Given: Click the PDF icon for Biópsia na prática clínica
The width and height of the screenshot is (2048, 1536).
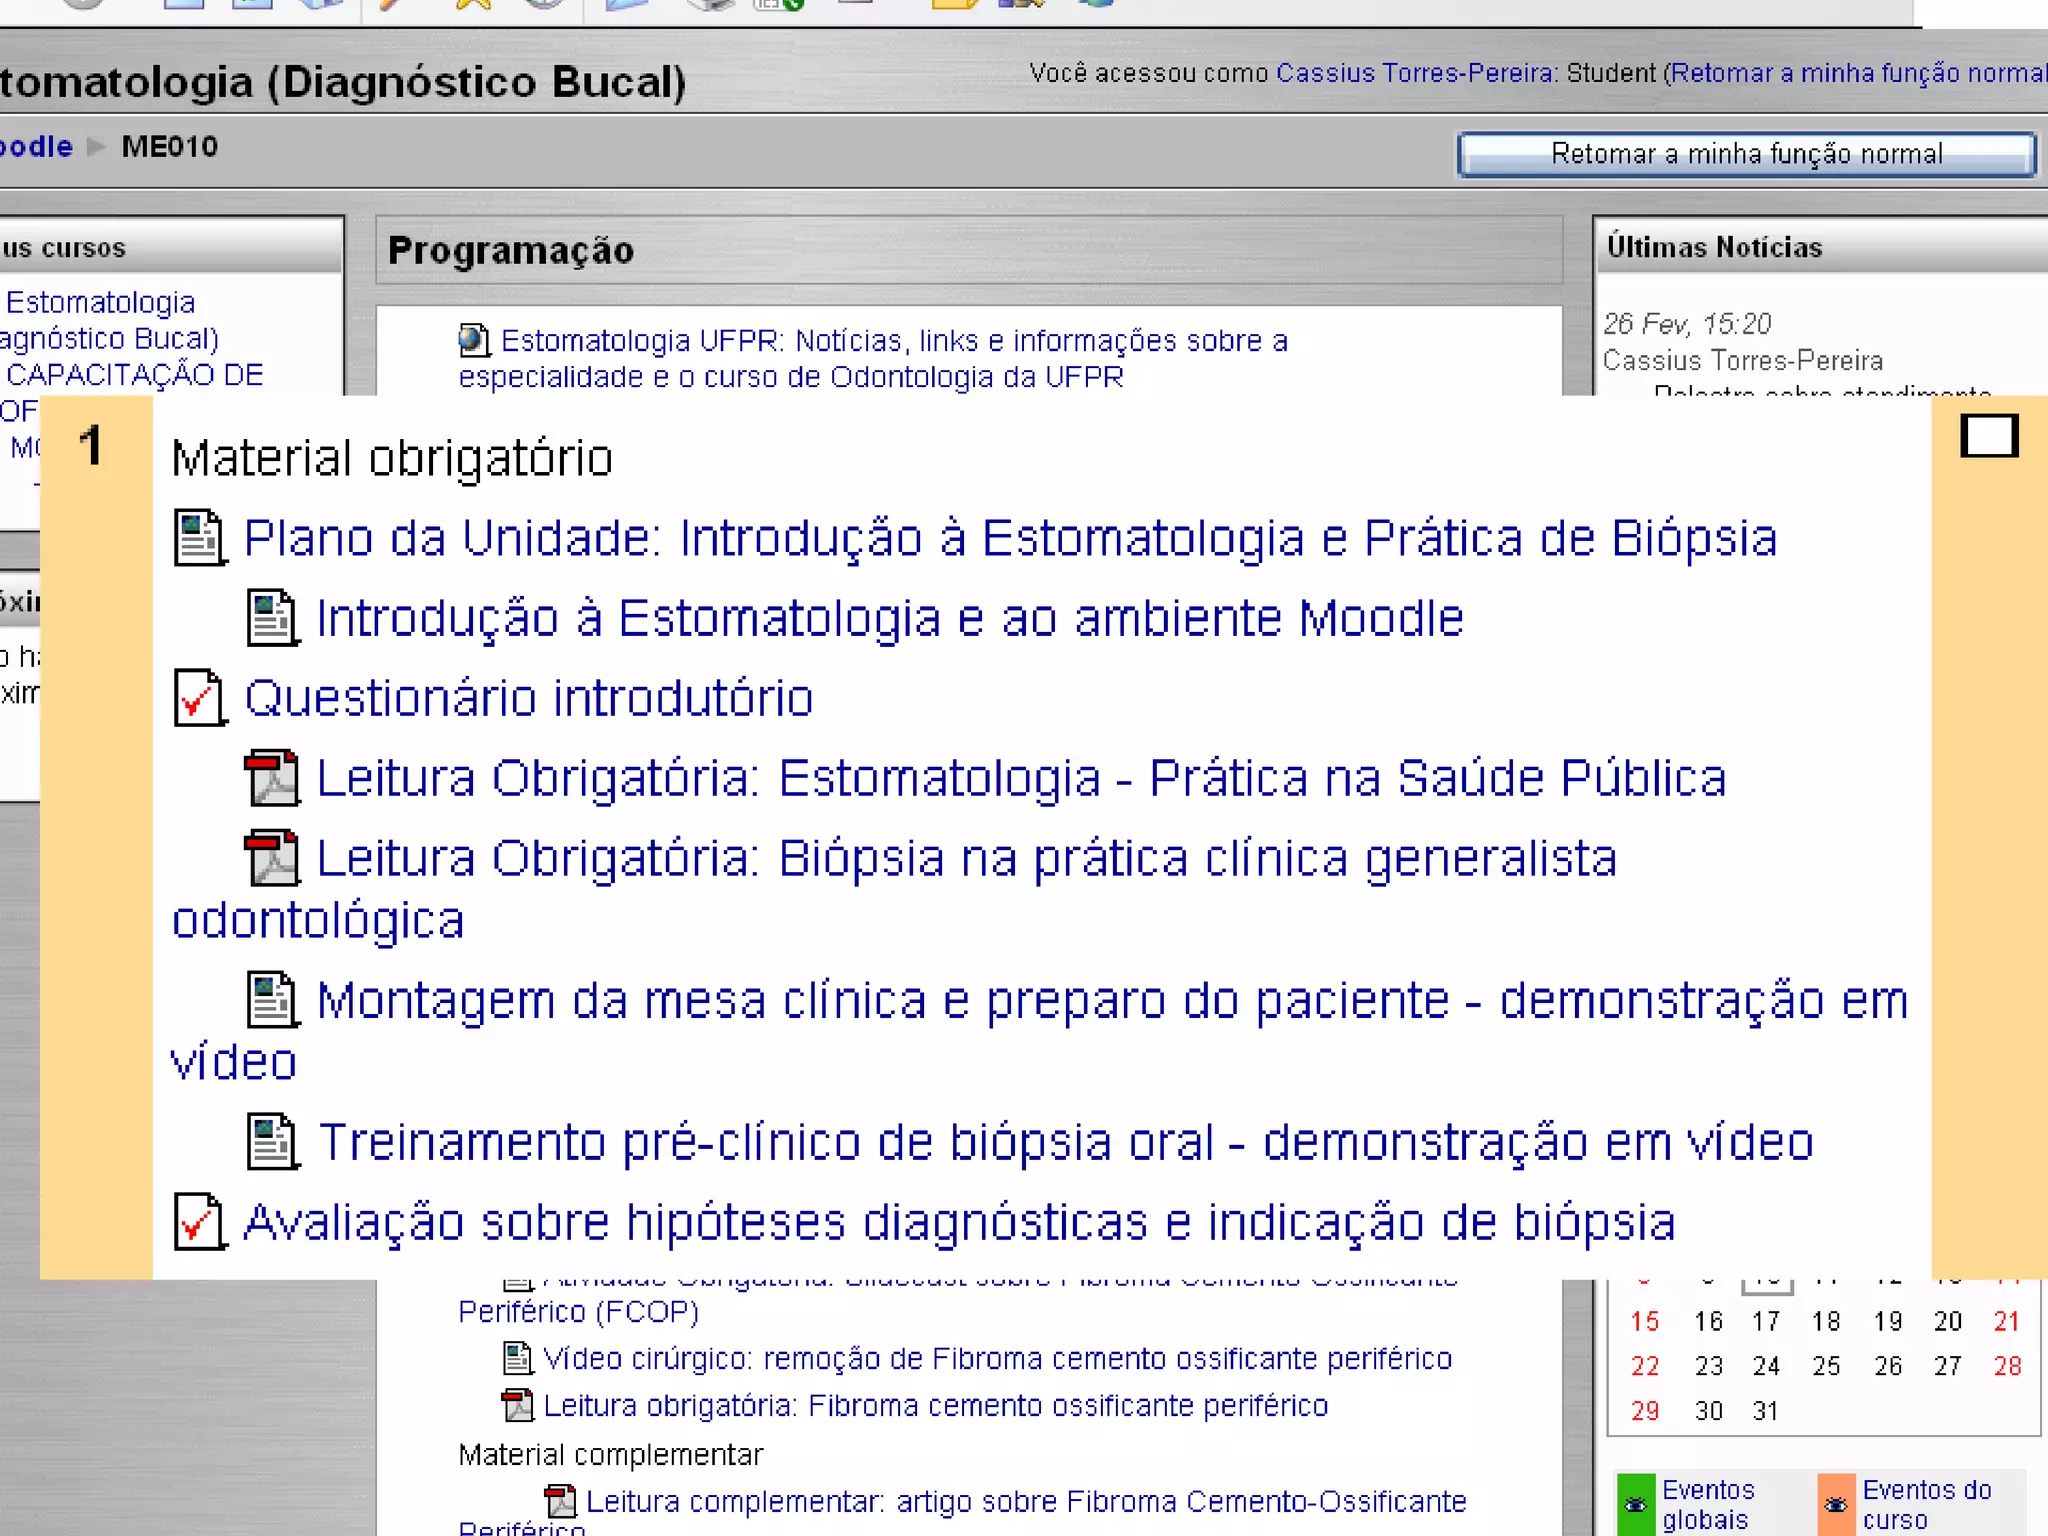Looking at the screenshot, I should click(272, 858).
